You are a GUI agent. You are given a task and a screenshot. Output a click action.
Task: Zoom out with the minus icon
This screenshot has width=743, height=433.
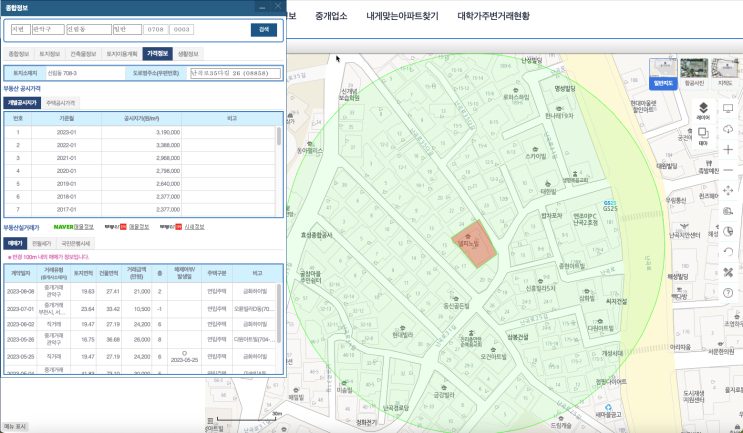coord(728,170)
